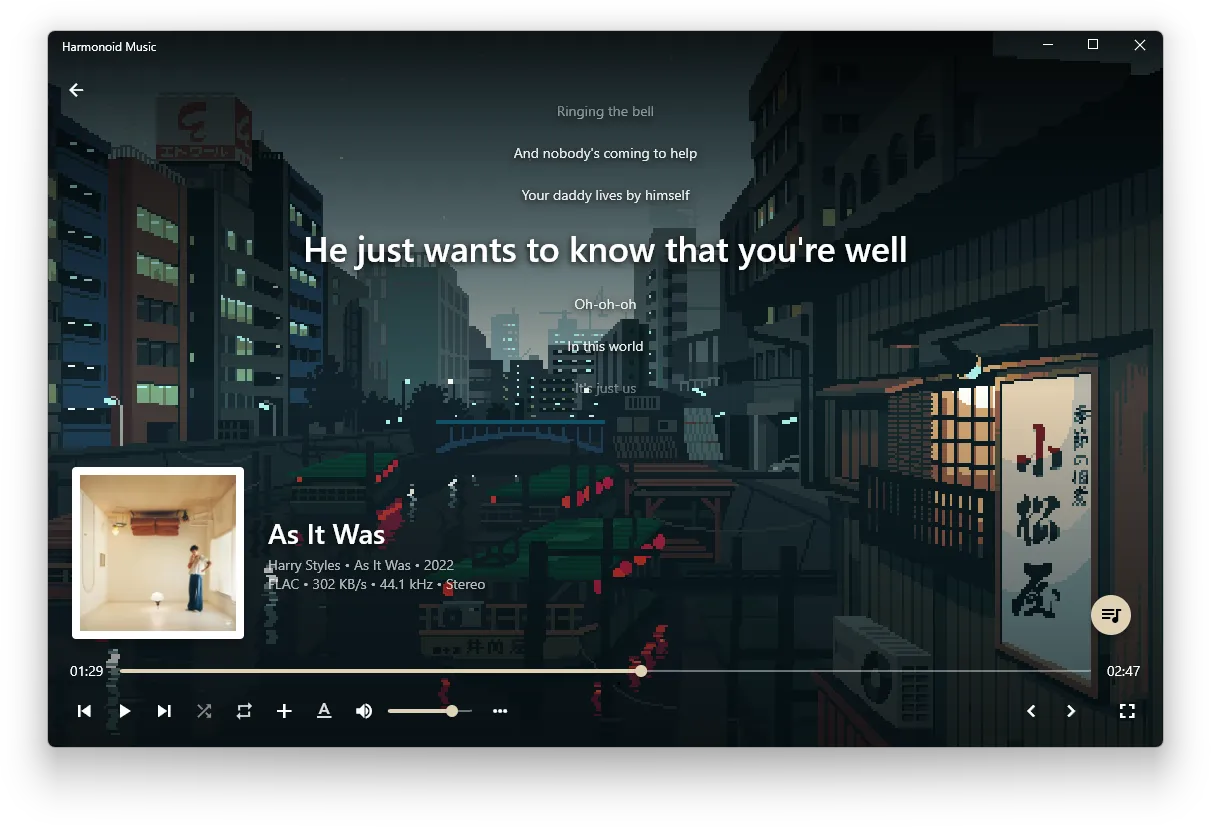This screenshot has width=1211, height=827.
Task: Enter fullscreen mode
Action: click(x=1127, y=711)
